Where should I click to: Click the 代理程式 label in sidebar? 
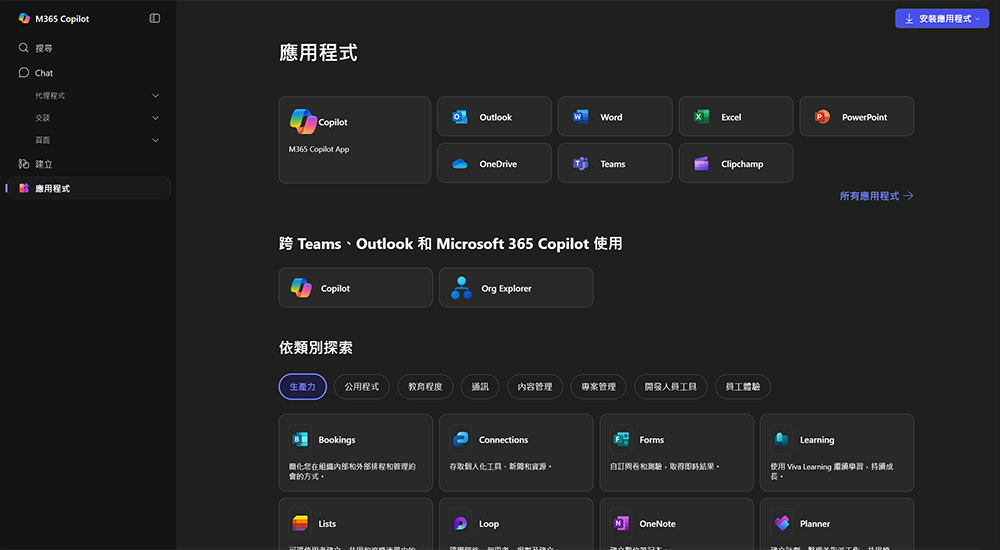click(50, 96)
